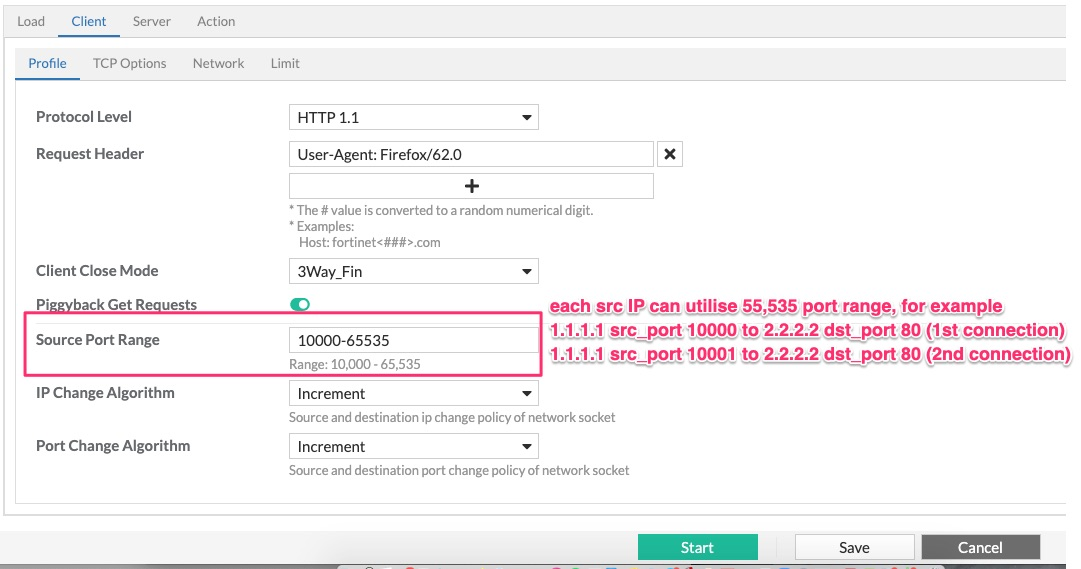Add a new request header row

[x=471, y=186]
